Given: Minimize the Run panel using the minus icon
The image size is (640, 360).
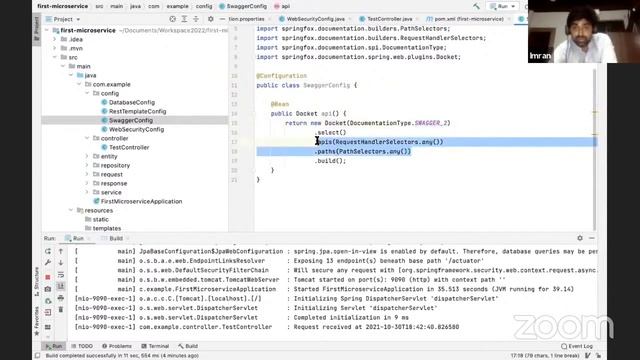Looking at the screenshot, I should (592, 238).
